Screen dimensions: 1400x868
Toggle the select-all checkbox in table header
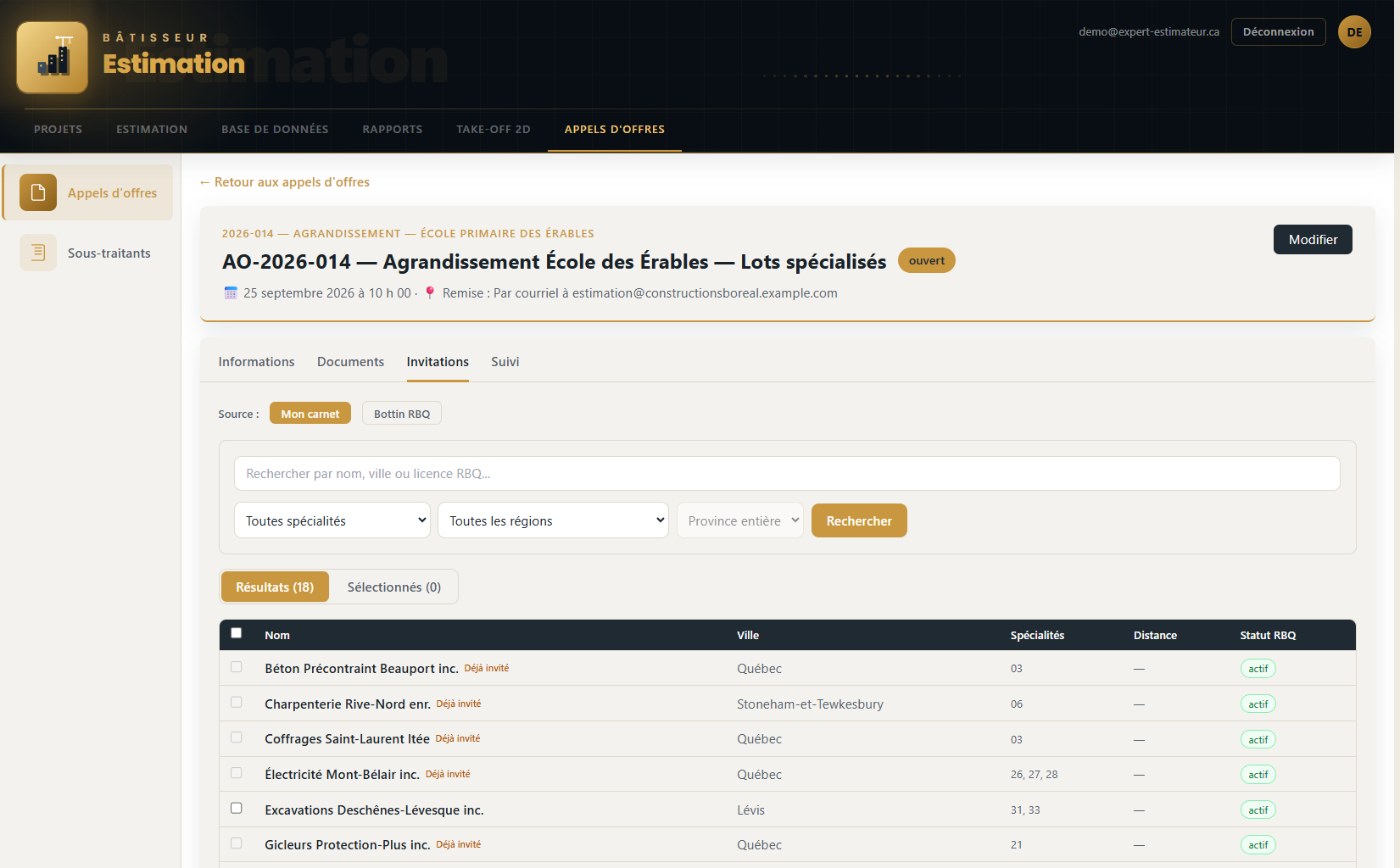pyautogui.click(x=236, y=633)
